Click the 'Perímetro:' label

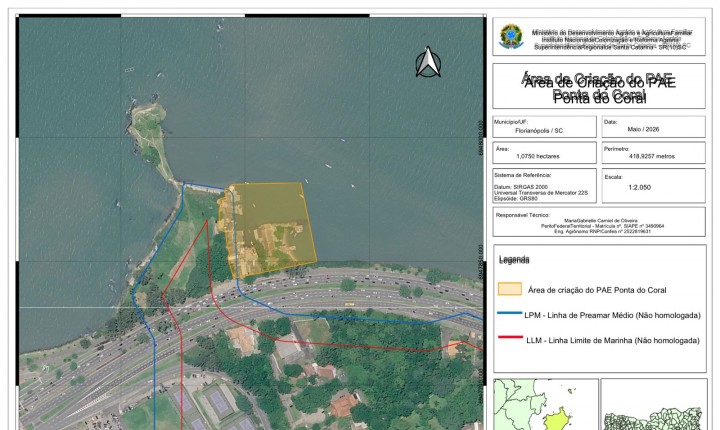[x=617, y=149]
